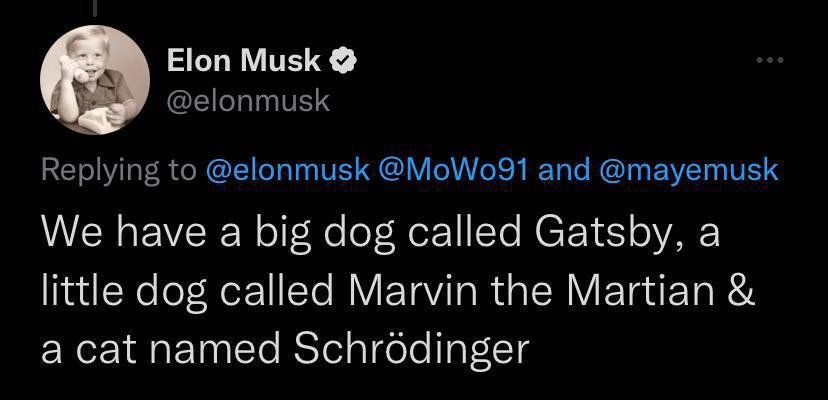Open the blue @elonmusk mention in reply line

(289, 169)
